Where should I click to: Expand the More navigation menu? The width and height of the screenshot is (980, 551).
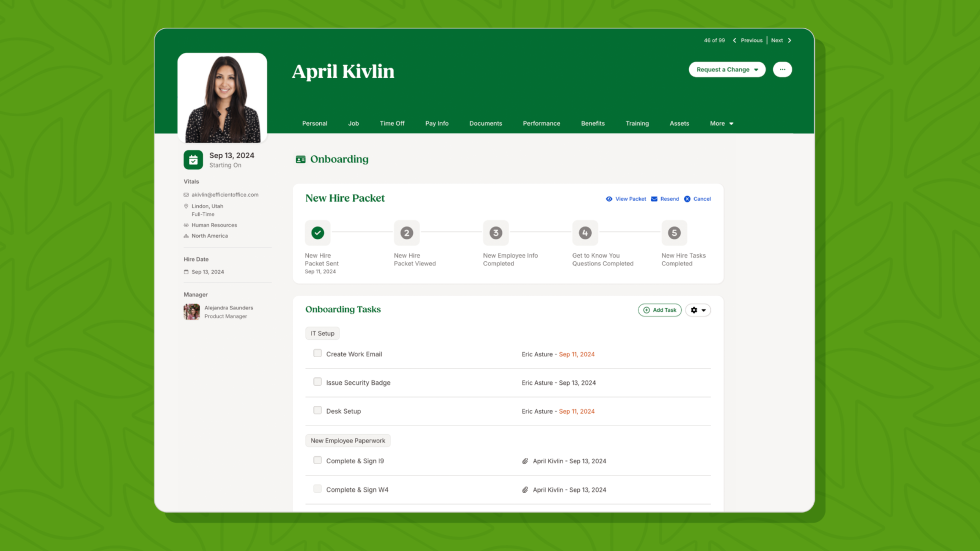721,124
